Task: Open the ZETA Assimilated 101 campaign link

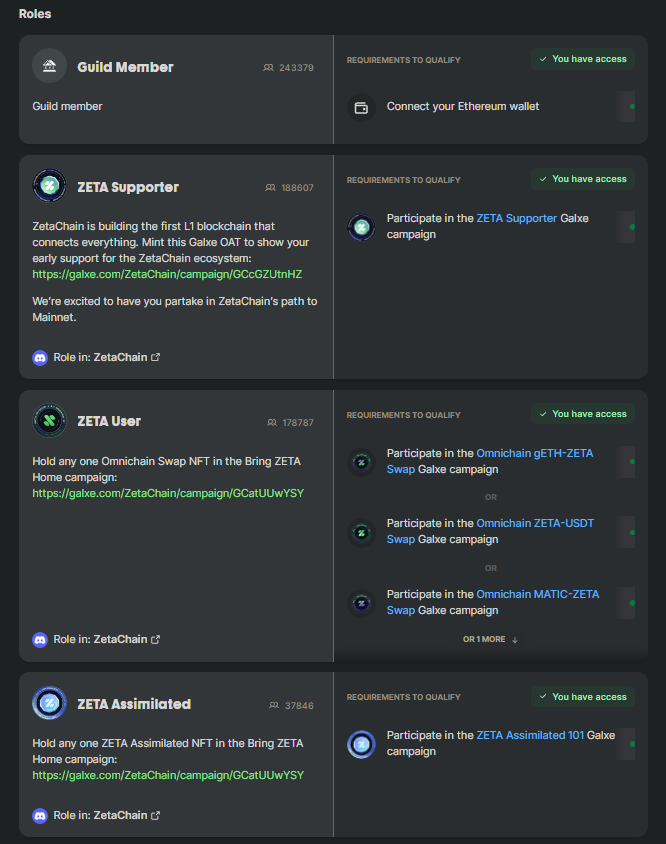Action: tap(530, 735)
